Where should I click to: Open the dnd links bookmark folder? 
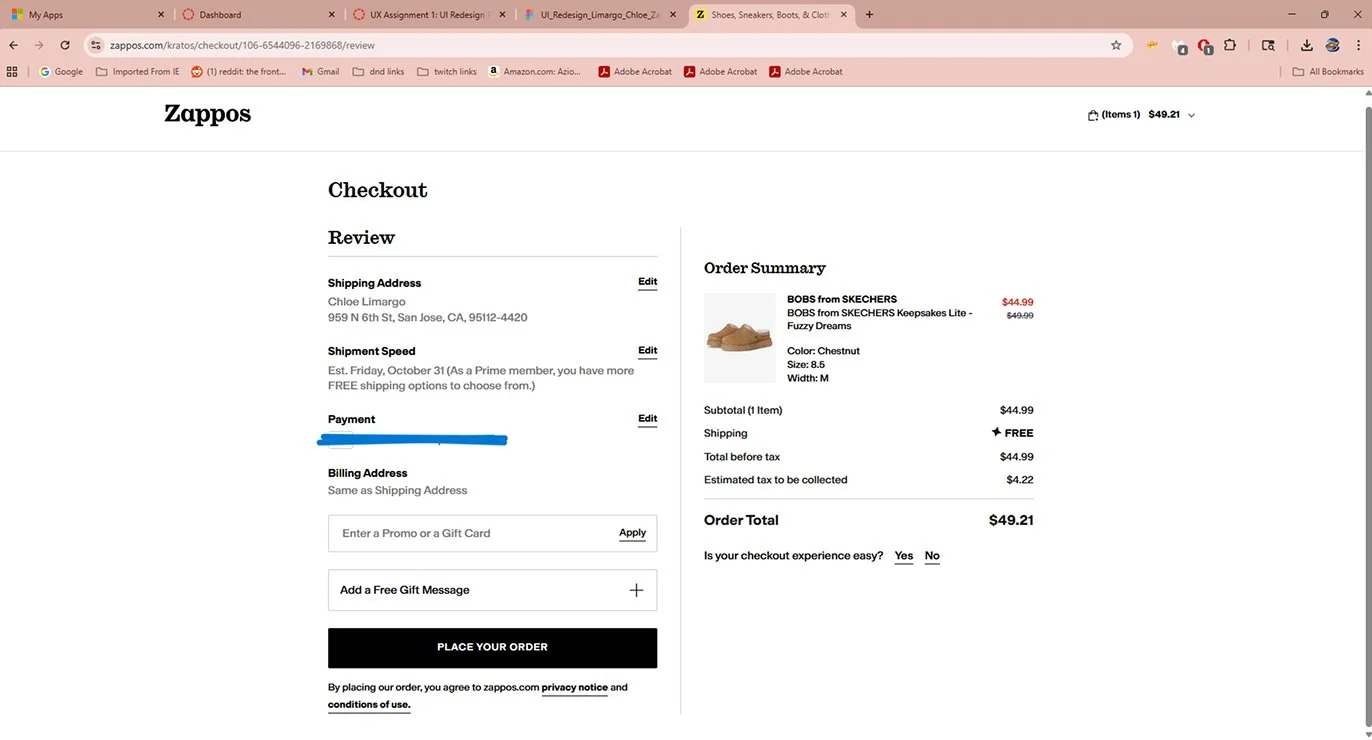click(378, 71)
